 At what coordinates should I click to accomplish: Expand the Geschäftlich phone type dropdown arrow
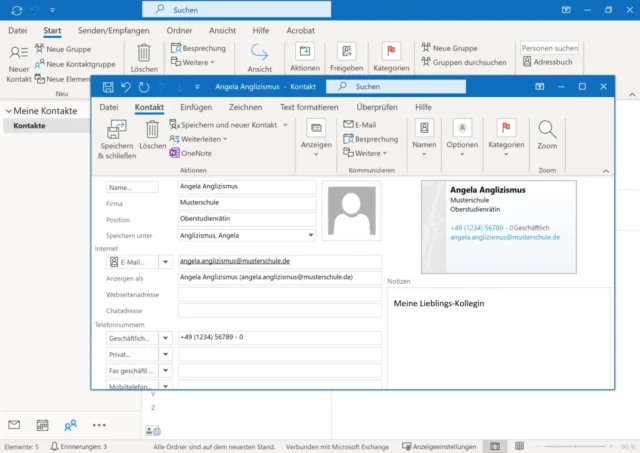point(165,338)
